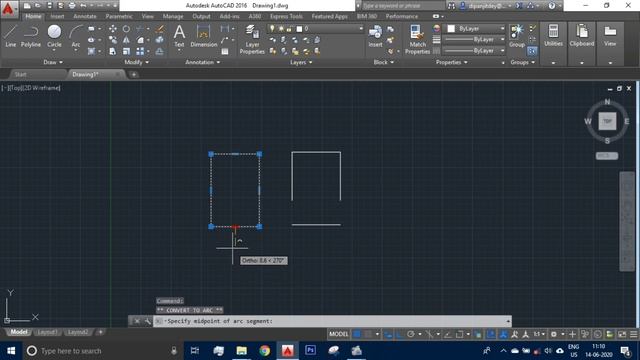Screen dimensions: 640x360
Task: Expand the Properties panel
Action: [451, 62]
